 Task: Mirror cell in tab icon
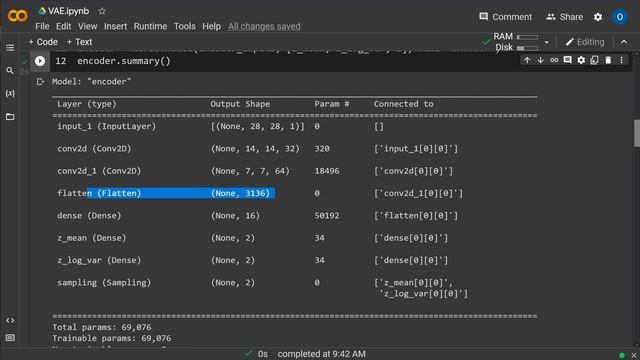(594, 60)
